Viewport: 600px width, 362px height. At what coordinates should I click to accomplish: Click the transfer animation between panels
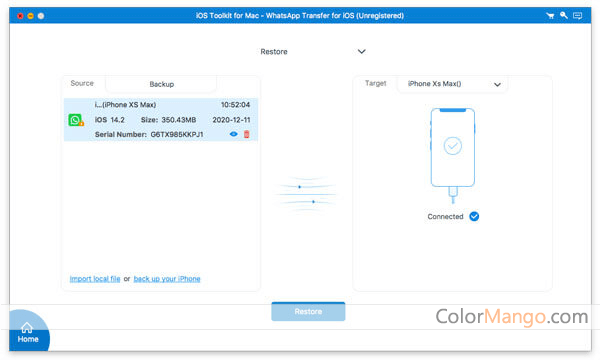pyautogui.click(x=306, y=194)
